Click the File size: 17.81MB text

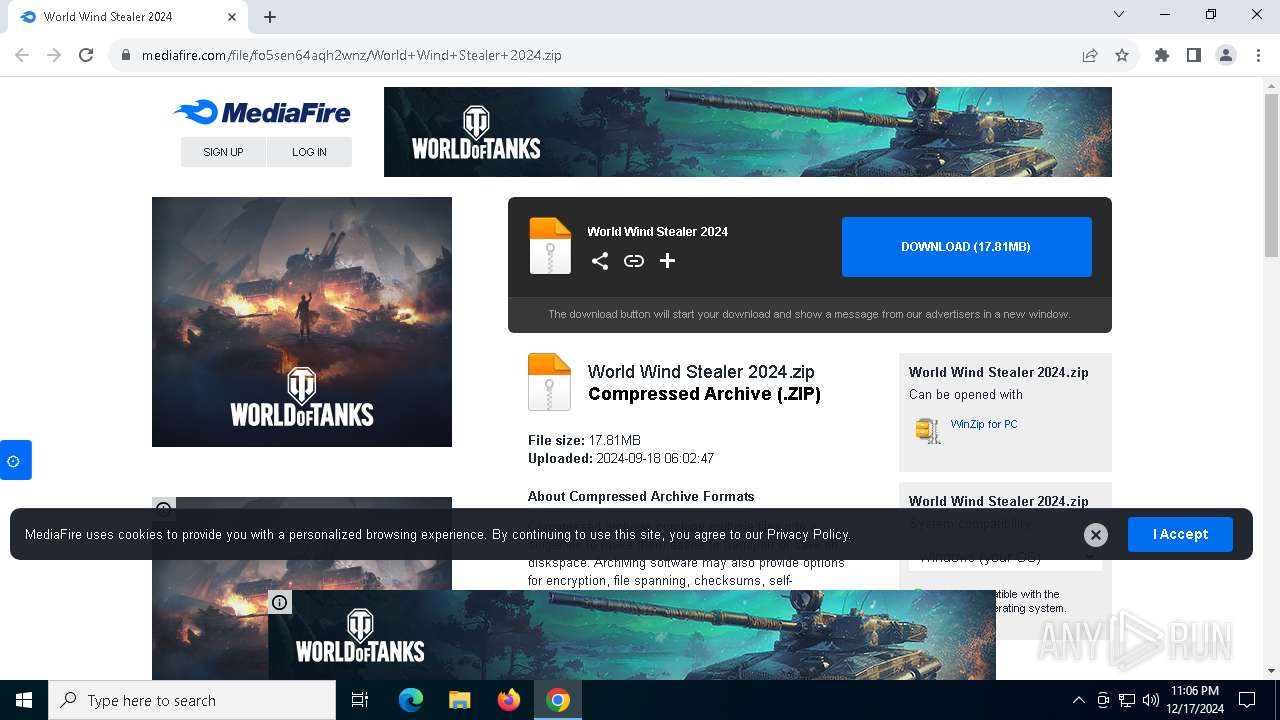584,440
